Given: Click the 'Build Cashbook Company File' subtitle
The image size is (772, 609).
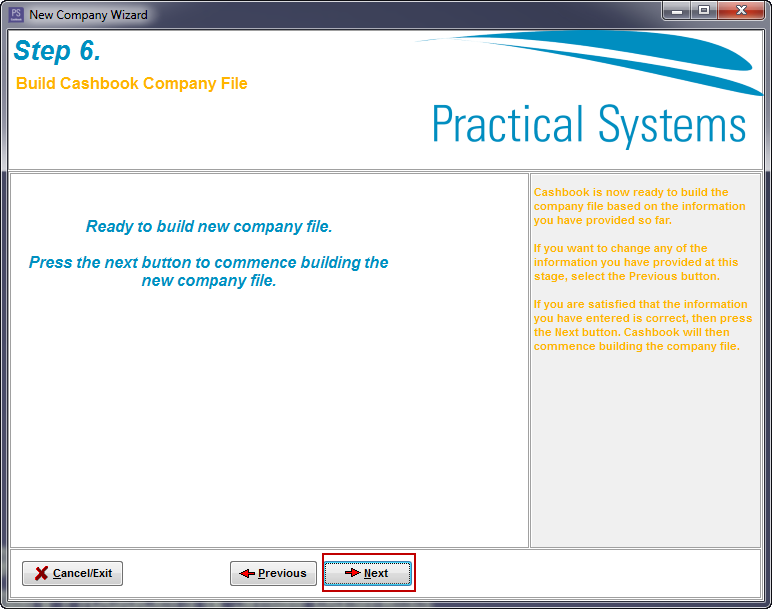Looking at the screenshot, I should pyautogui.click(x=131, y=83).
